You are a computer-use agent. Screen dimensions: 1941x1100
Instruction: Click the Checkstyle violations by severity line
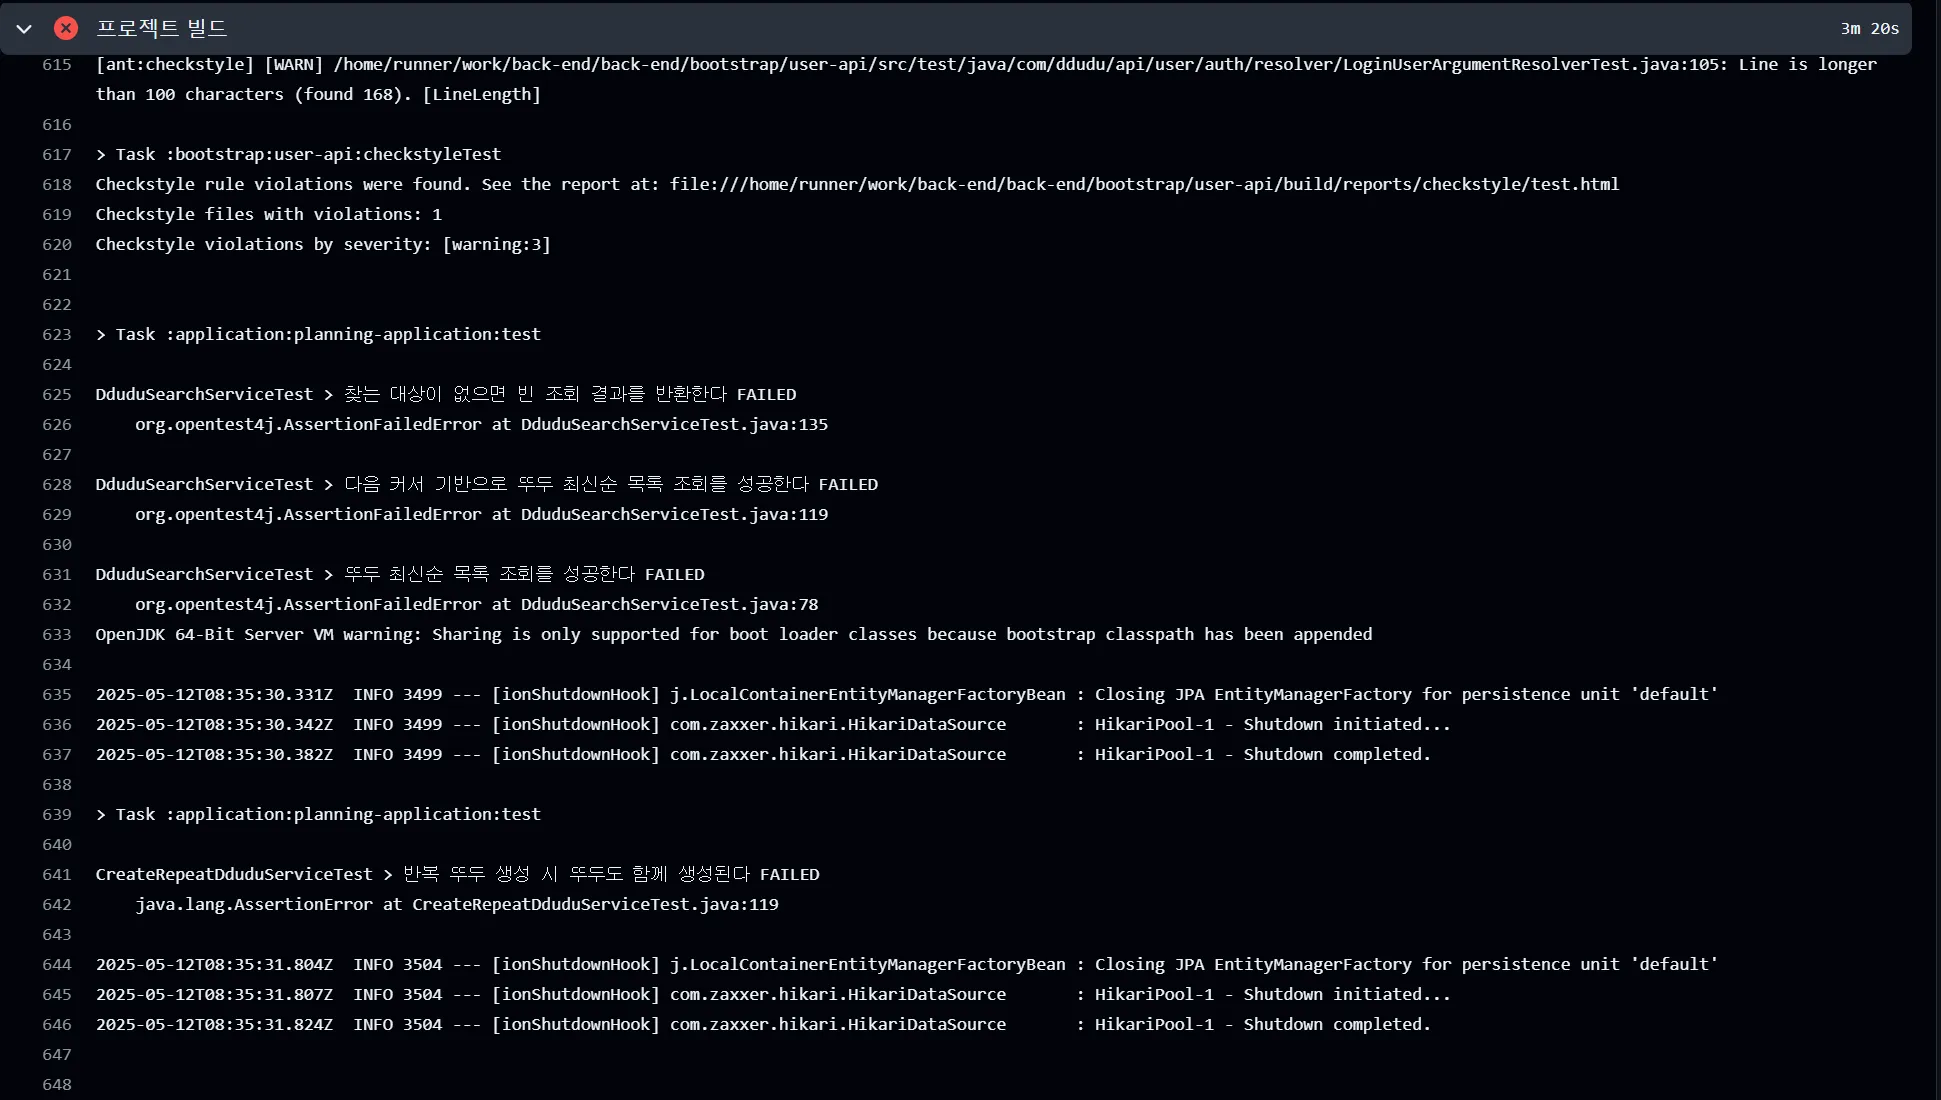(322, 244)
